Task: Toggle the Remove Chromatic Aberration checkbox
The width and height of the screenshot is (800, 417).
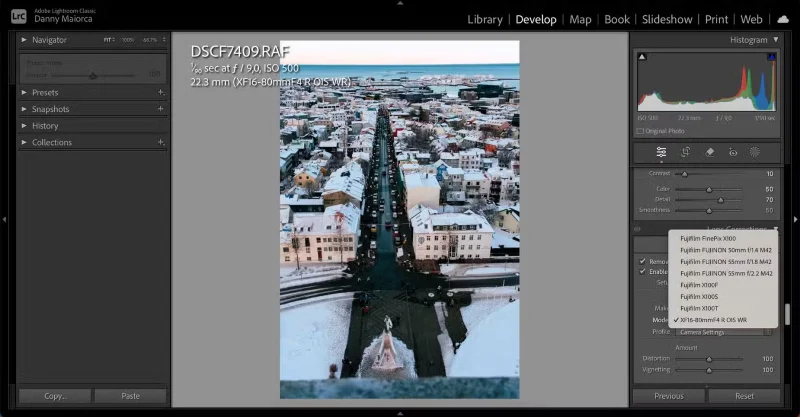Action: point(642,261)
